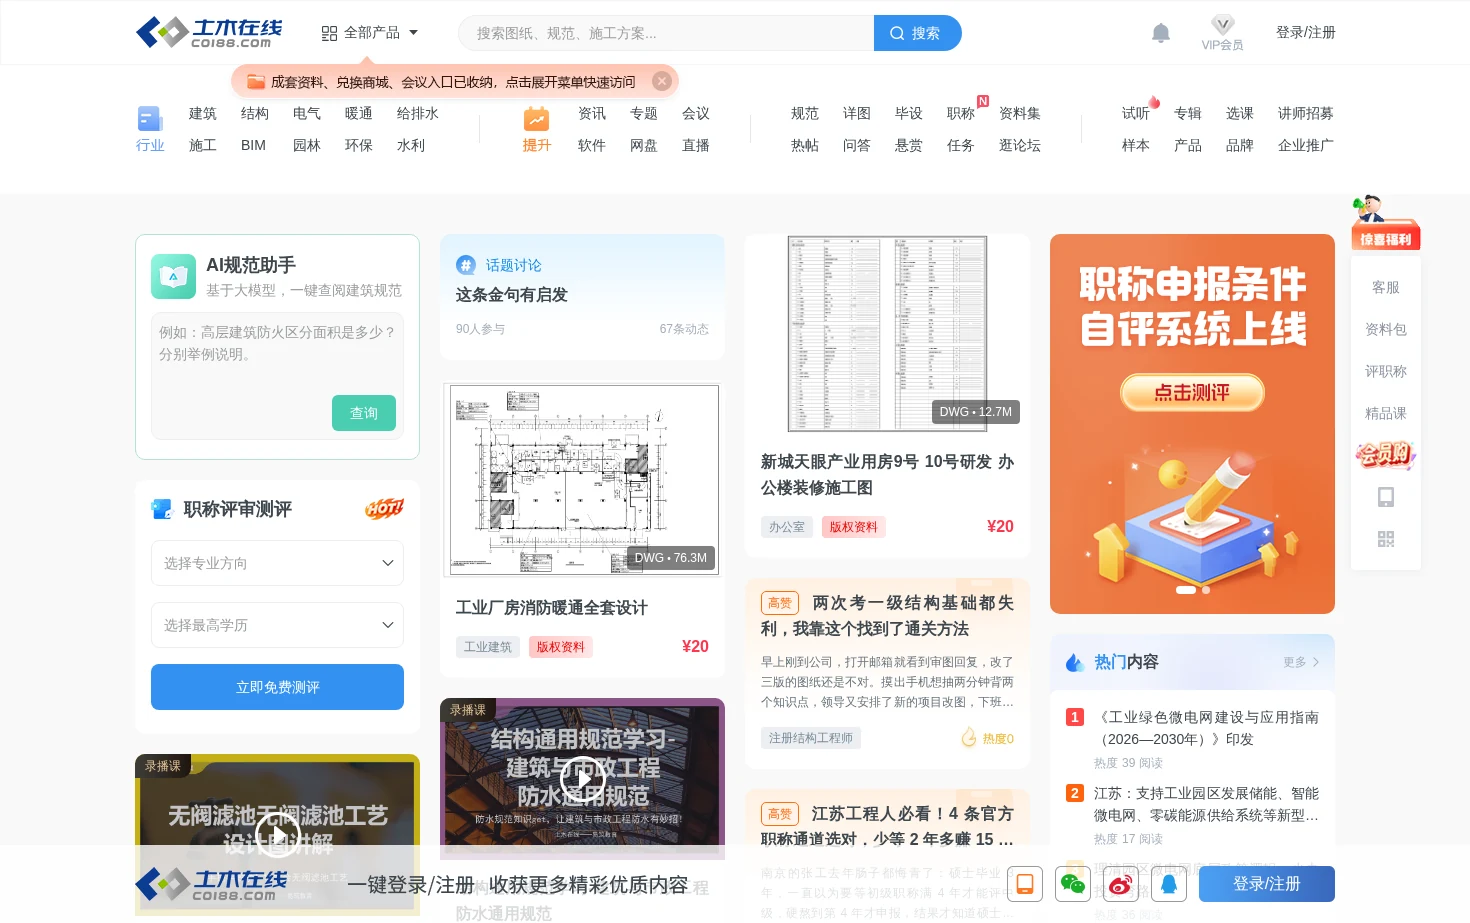
Task: Log in with QQ icon
Action: click(1169, 884)
